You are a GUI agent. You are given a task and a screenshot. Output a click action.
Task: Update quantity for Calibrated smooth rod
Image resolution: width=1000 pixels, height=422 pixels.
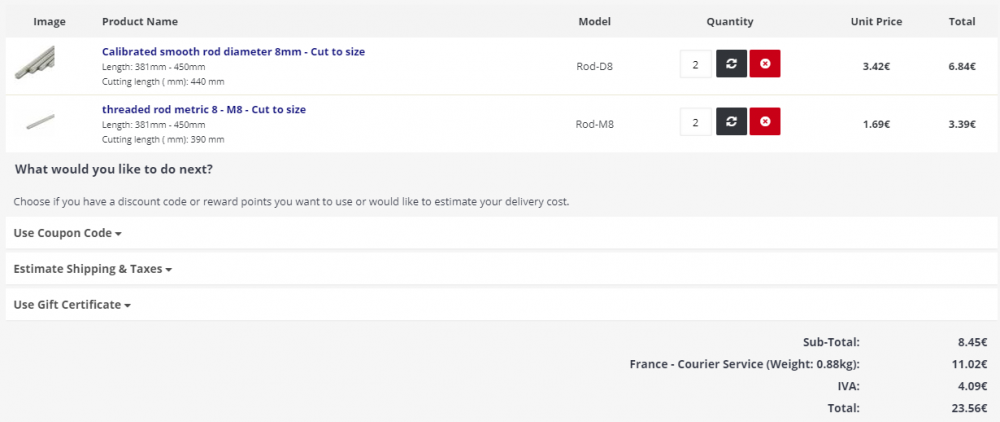(x=731, y=65)
